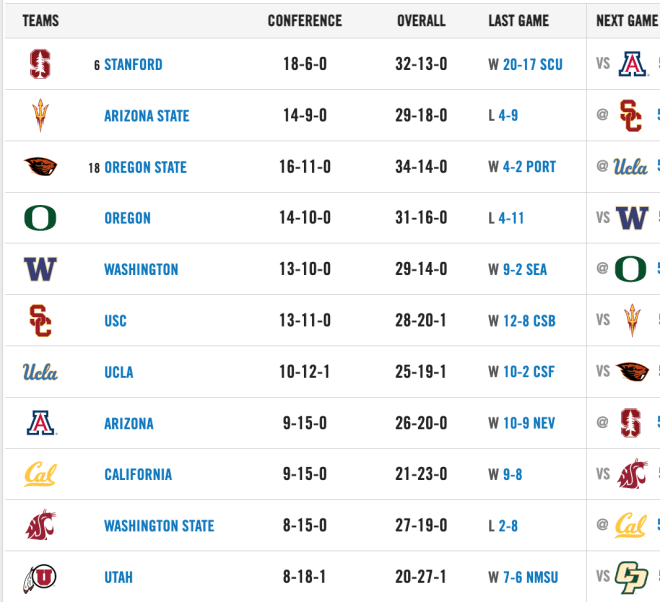The height and width of the screenshot is (602, 660).
Task: Click the Washington State cougar logo in Teams column
Action: click(40, 525)
